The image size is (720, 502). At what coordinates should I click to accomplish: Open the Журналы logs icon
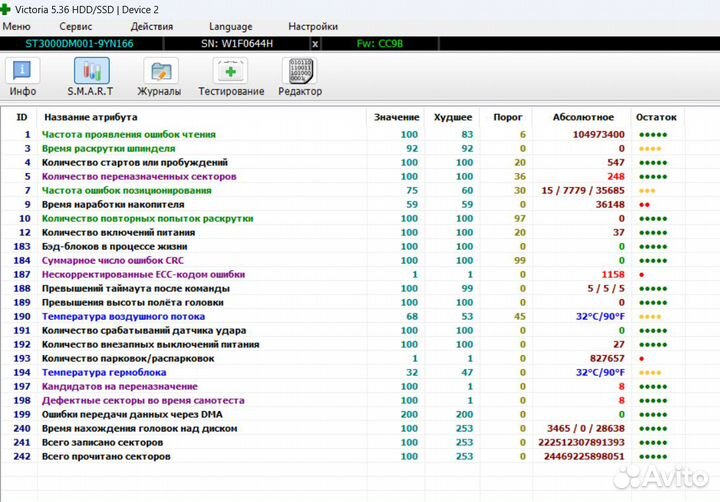(159, 76)
